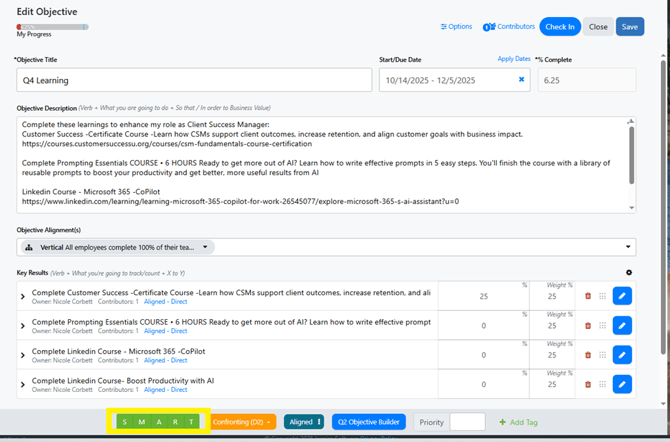Open the Objective Alignment dropdown
The width and height of the screenshot is (670, 442).
click(628, 247)
